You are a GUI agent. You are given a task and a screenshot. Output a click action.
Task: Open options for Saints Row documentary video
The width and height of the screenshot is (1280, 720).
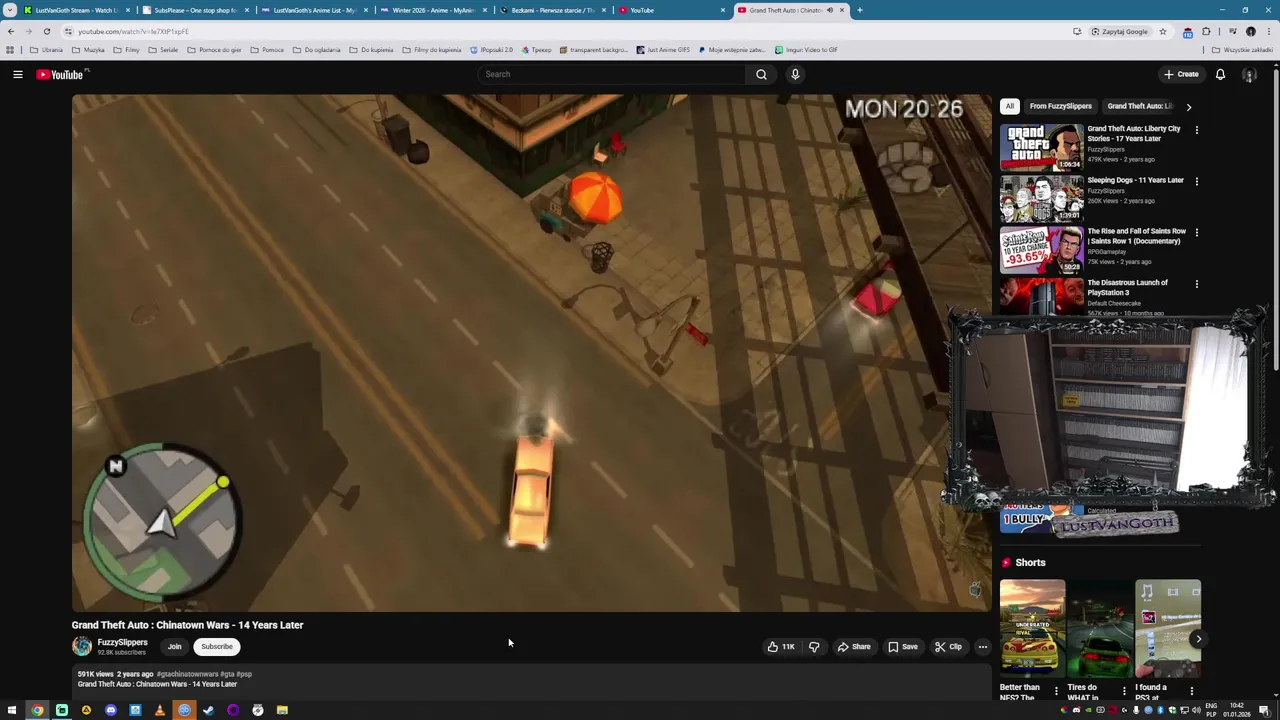click(x=1196, y=232)
